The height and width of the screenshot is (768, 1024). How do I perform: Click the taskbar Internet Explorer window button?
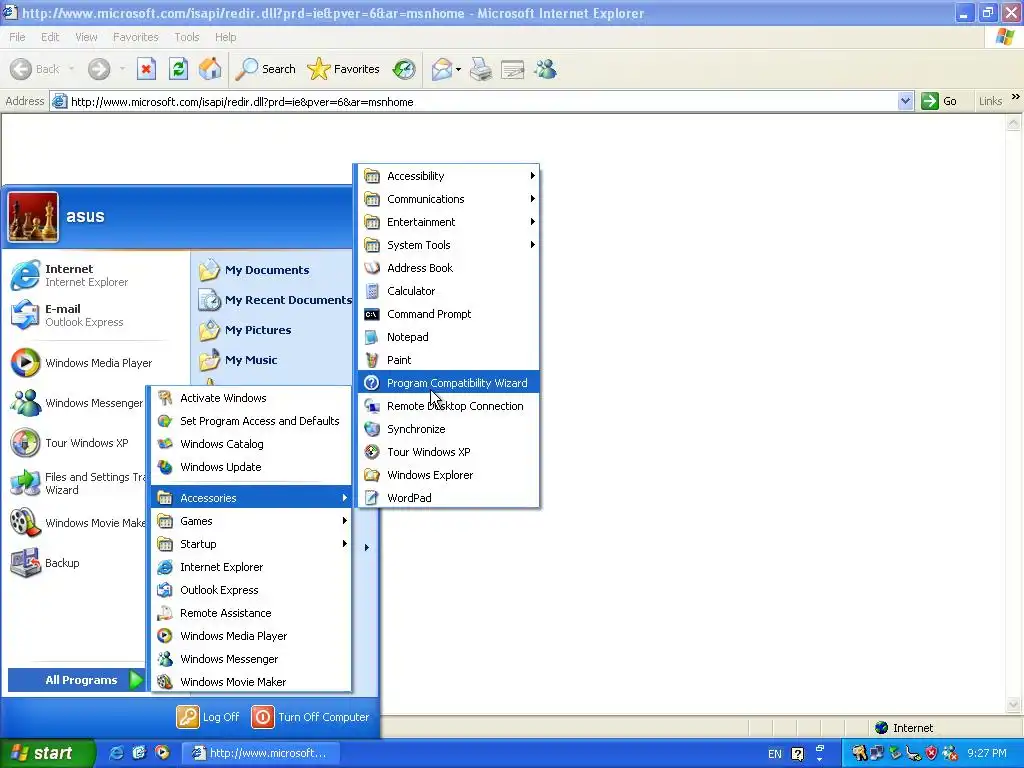click(x=260, y=753)
